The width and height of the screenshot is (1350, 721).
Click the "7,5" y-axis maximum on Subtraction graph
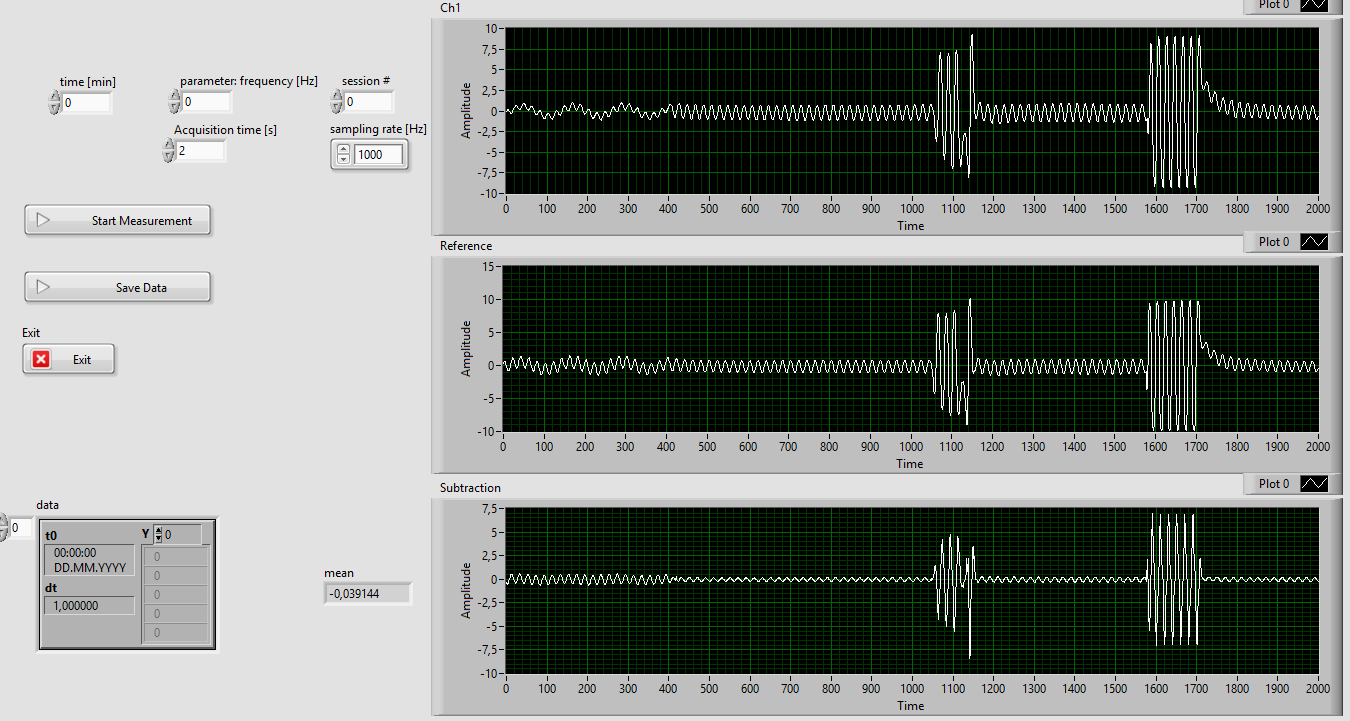coord(488,508)
